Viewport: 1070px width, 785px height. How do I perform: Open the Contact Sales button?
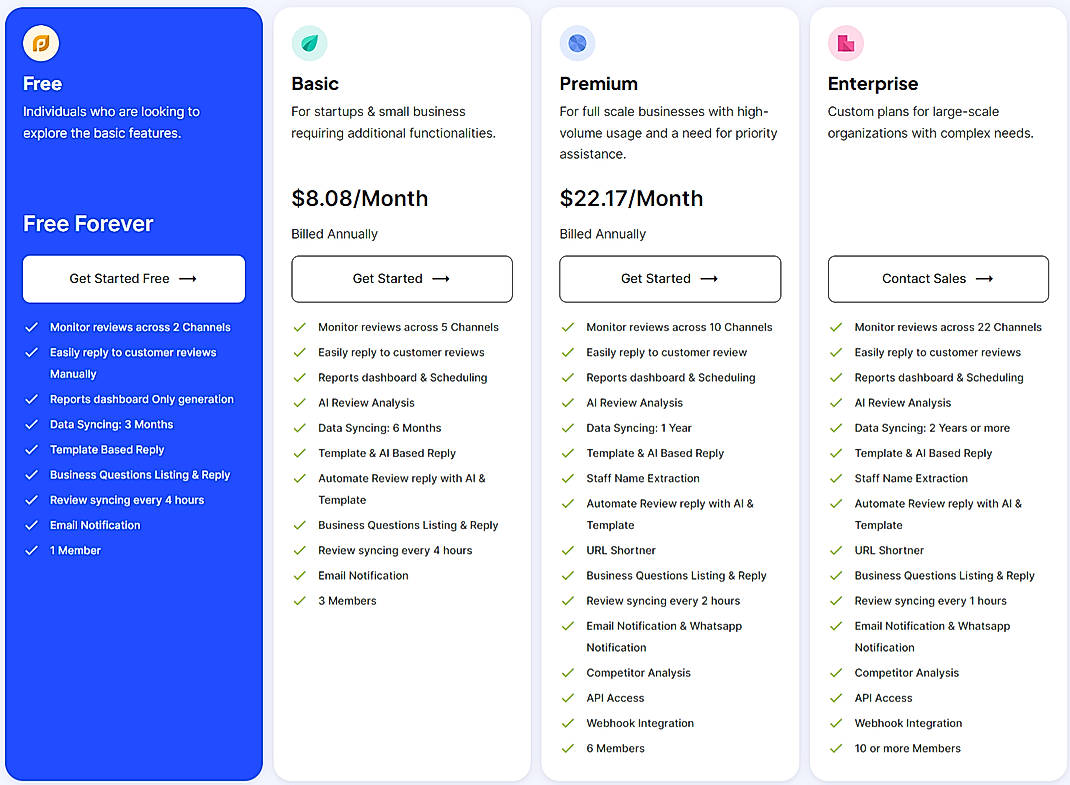938,279
